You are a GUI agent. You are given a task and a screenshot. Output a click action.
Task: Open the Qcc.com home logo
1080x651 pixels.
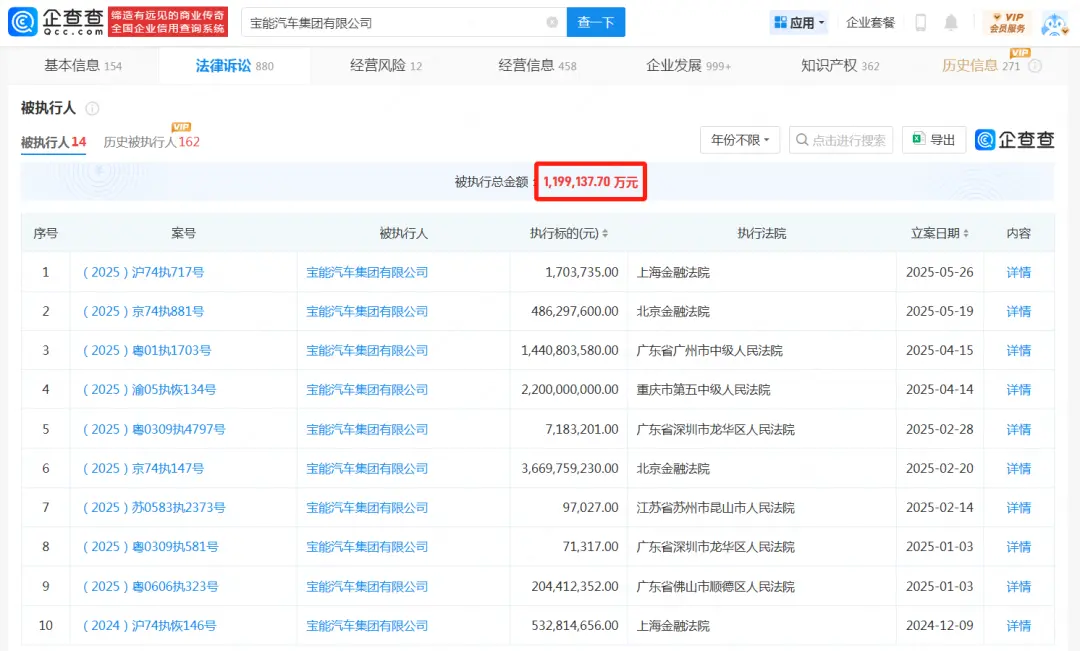click(x=56, y=22)
